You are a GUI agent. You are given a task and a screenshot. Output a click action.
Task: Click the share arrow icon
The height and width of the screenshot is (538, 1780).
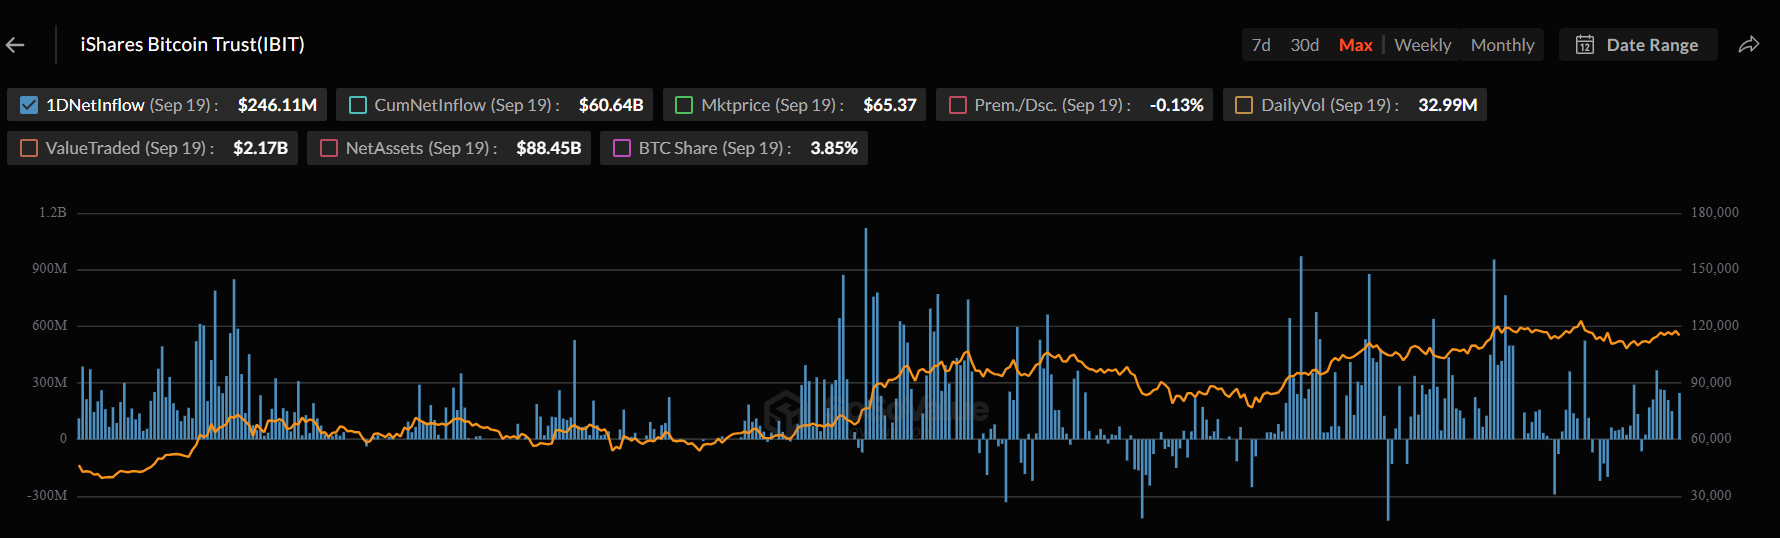(x=1748, y=45)
